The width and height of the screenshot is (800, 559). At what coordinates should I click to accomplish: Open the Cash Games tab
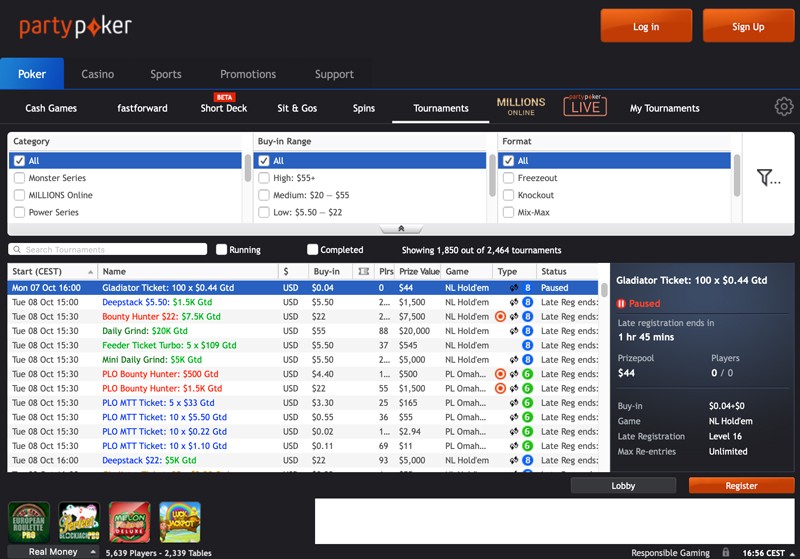pyautogui.click(x=51, y=108)
